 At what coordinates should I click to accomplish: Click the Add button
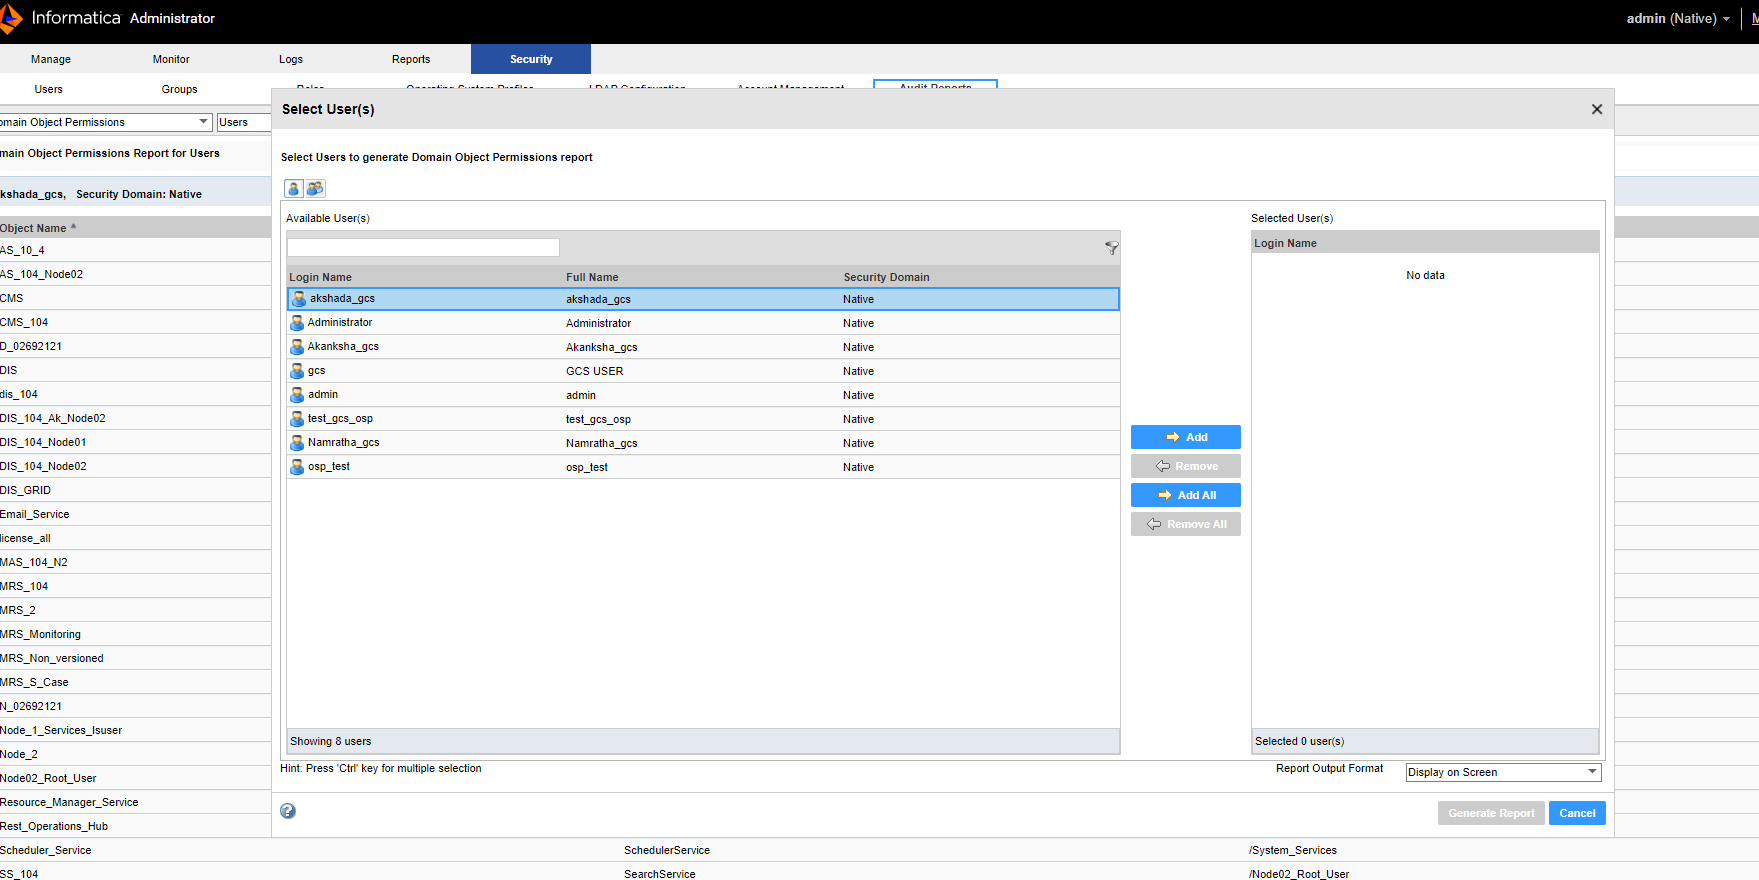[1186, 437]
